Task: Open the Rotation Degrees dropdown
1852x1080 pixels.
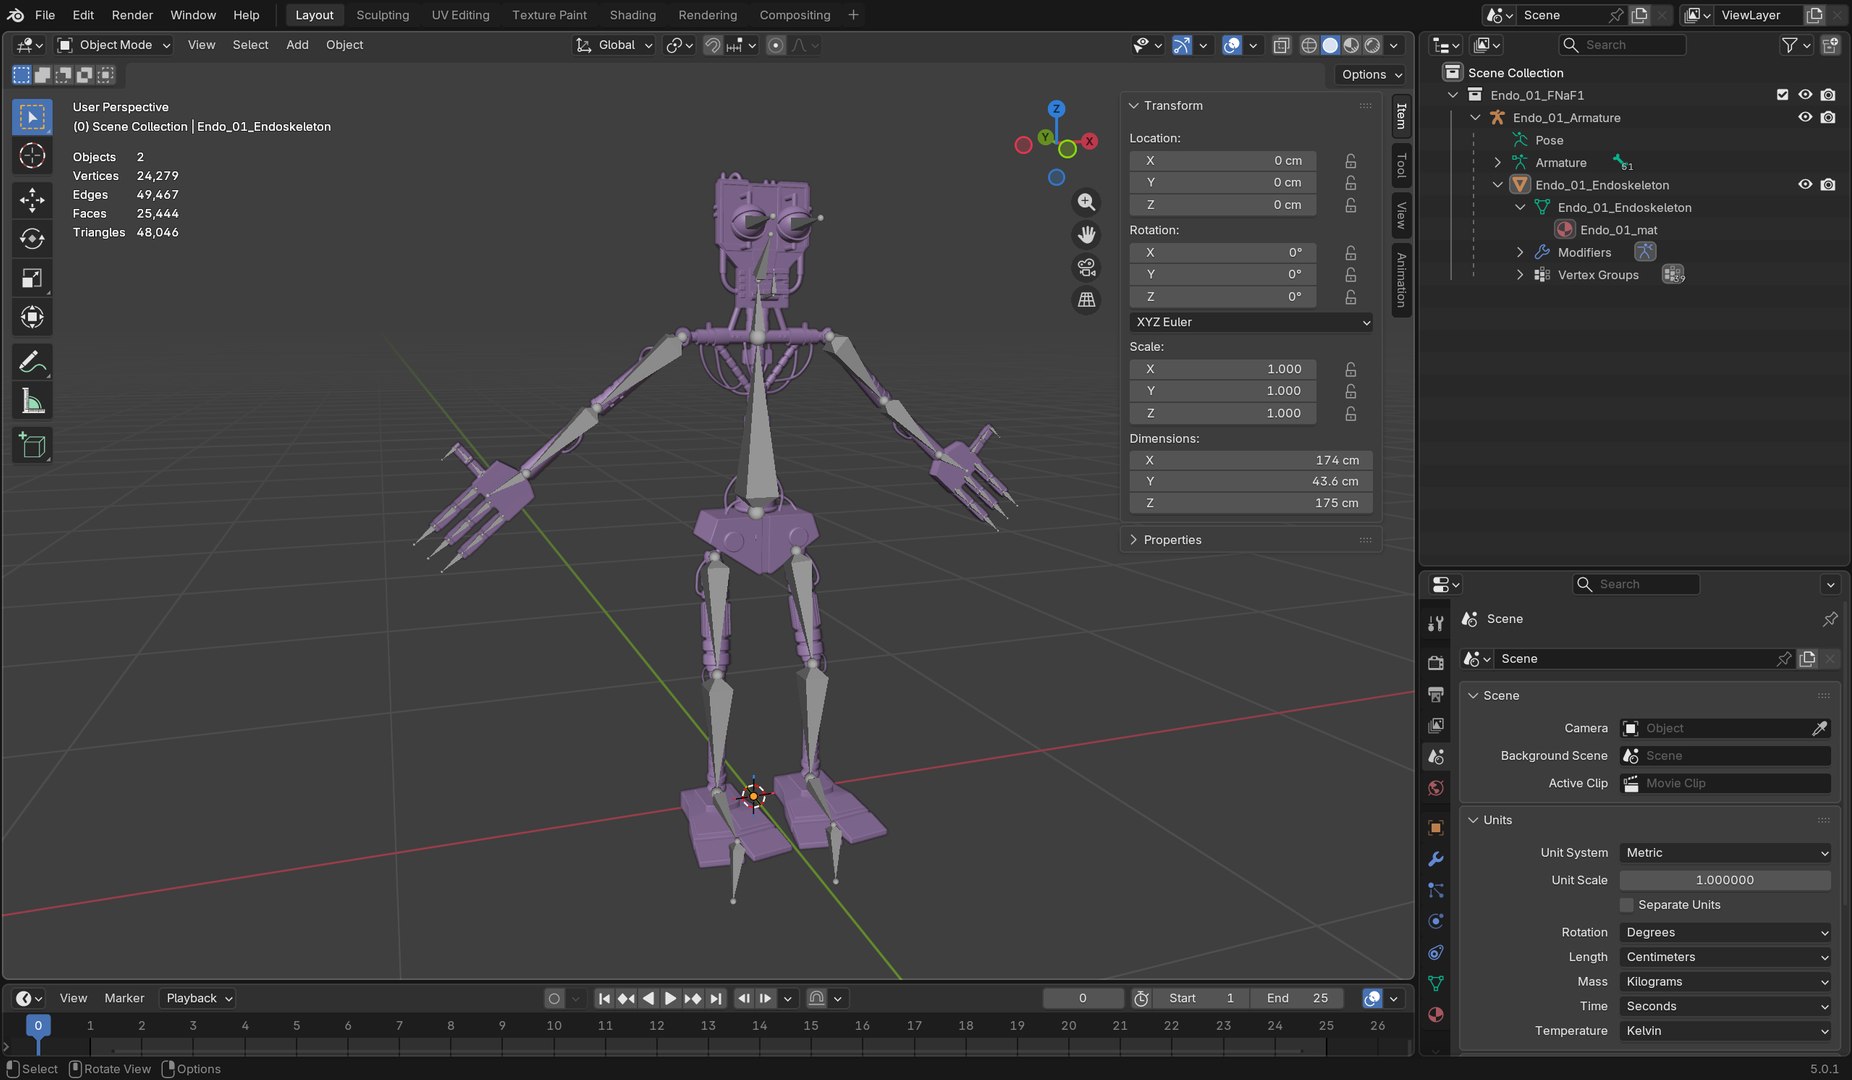Action: [x=1725, y=932]
